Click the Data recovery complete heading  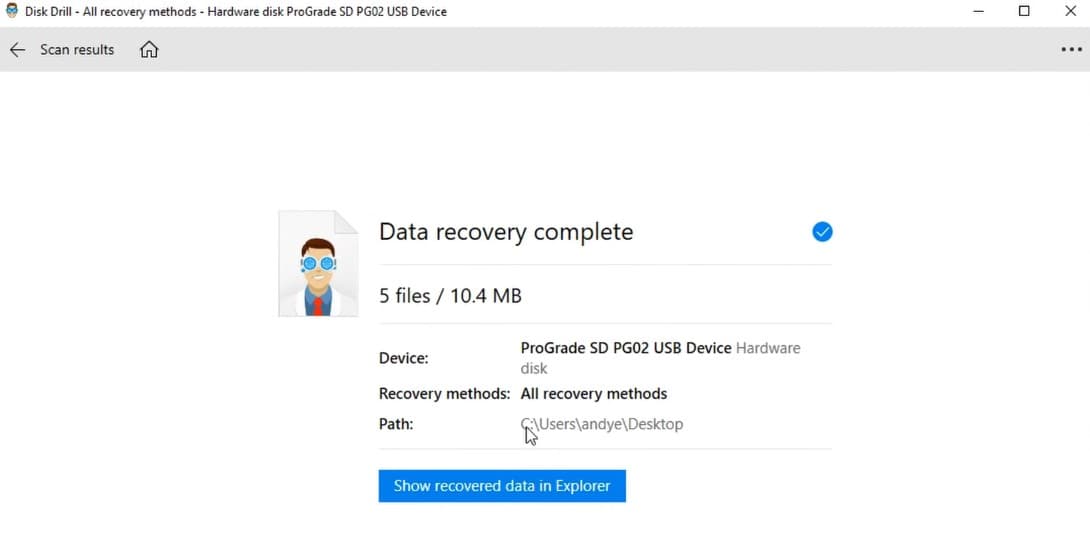[506, 232]
